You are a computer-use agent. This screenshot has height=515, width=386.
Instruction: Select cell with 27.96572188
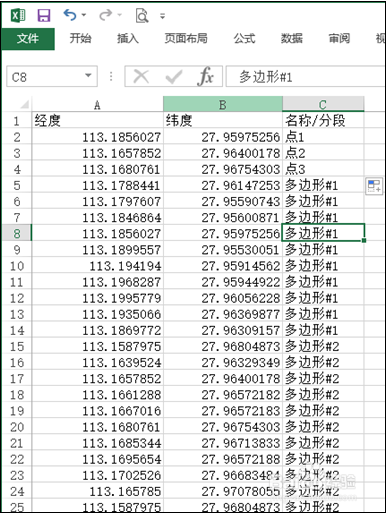click(223, 459)
